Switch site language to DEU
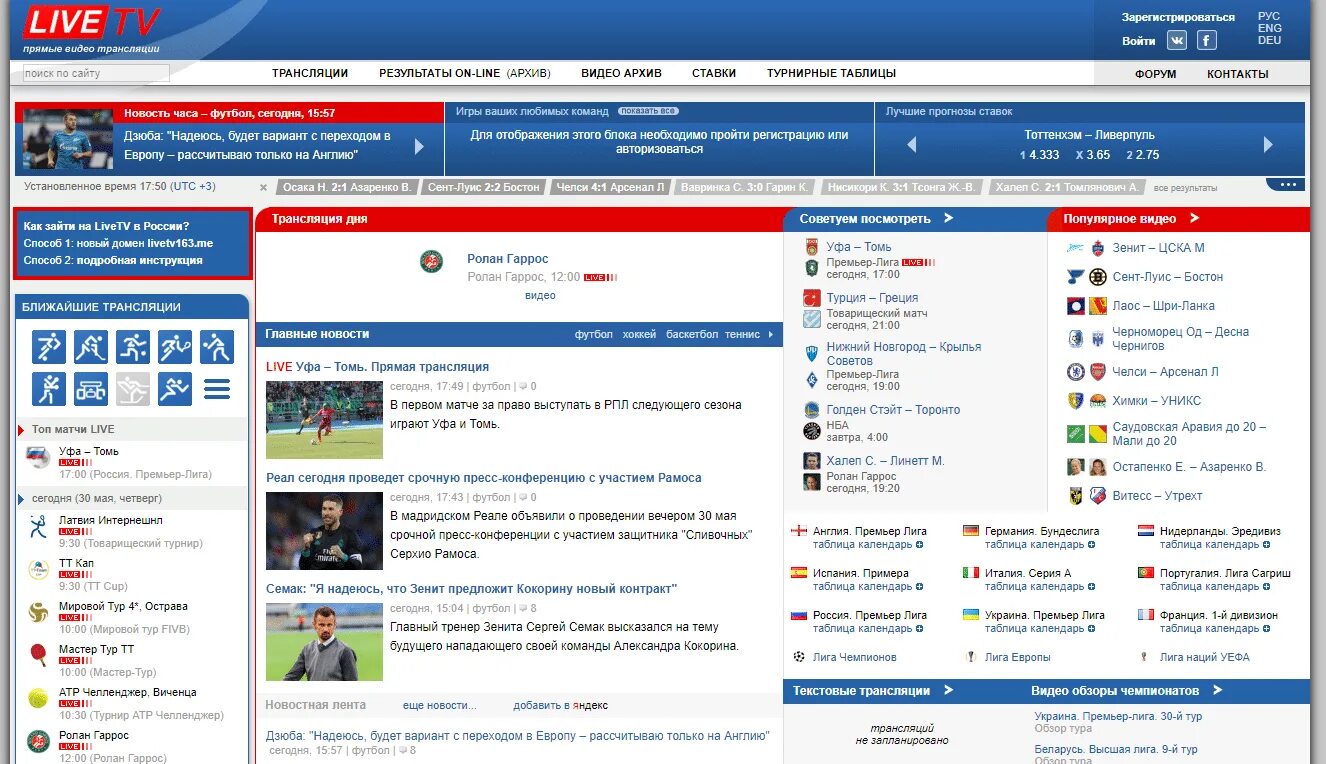1326x764 pixels. tap(1269, 41)
